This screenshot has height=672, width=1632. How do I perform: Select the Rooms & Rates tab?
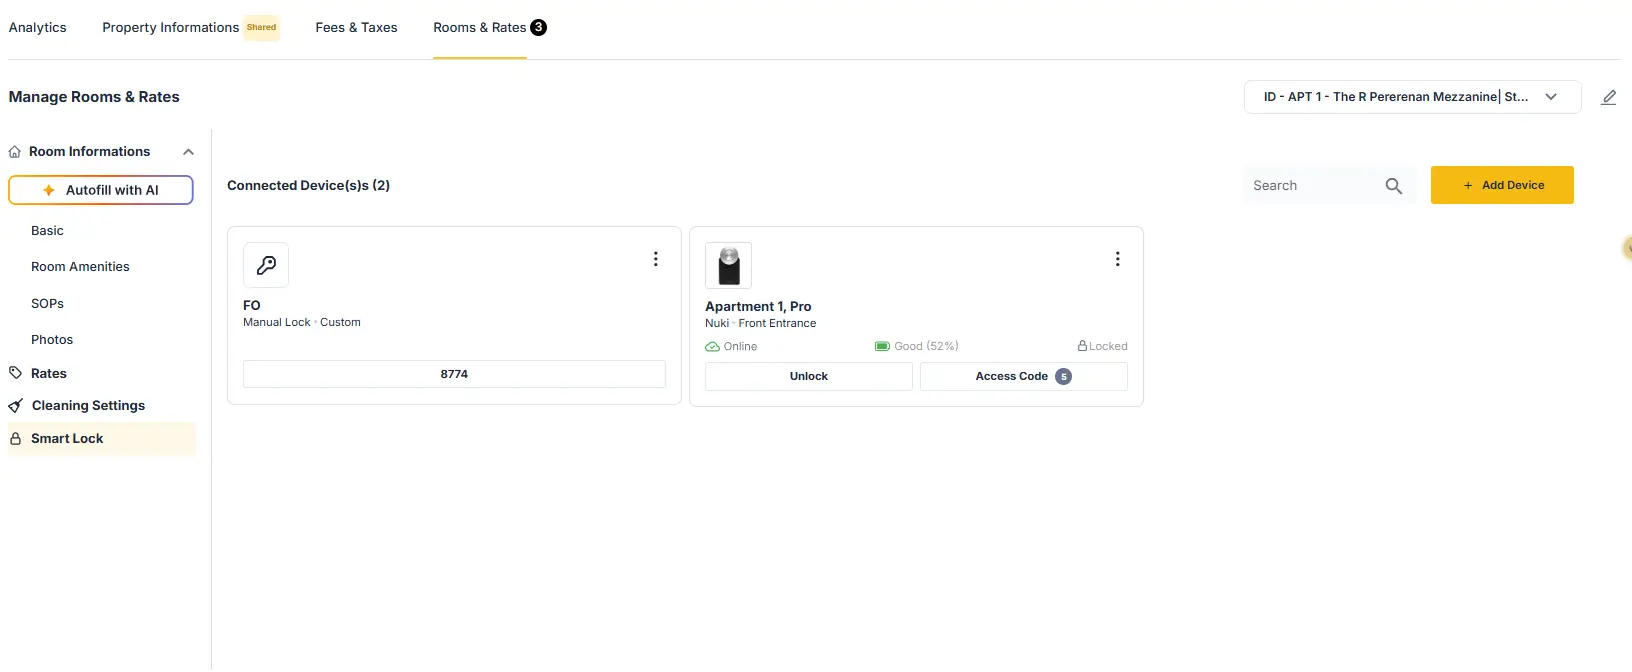tap(480, 28)
